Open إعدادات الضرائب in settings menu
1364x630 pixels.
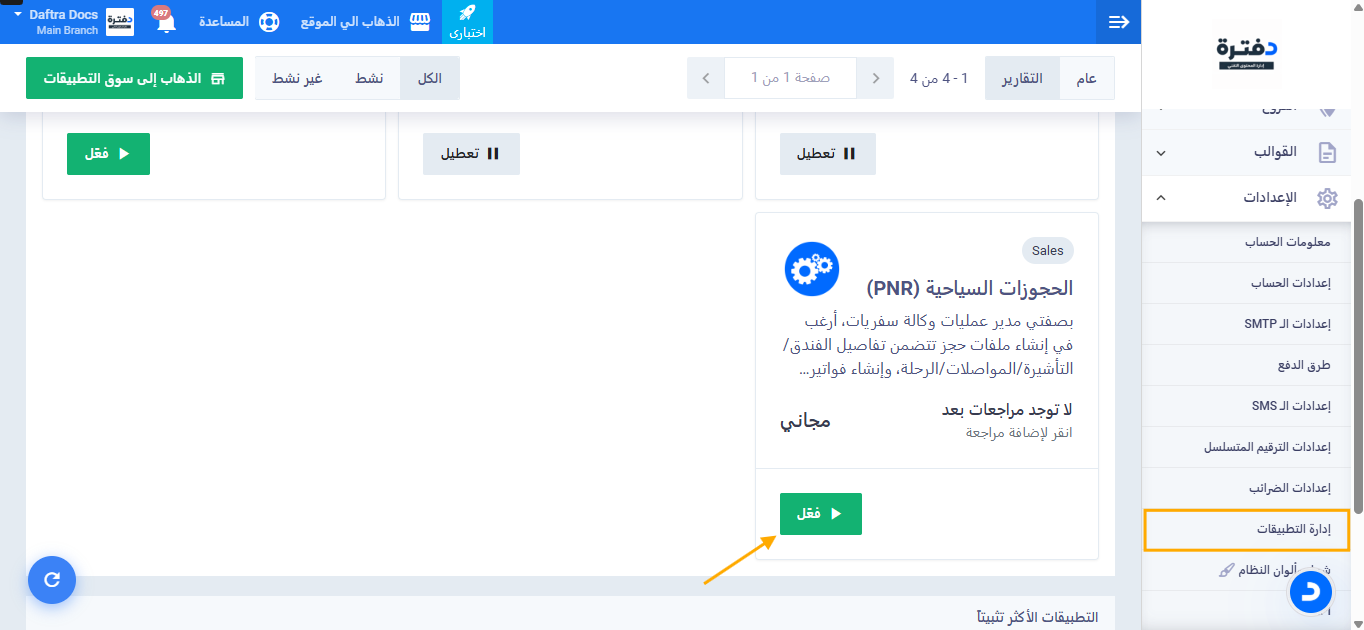click(x=1289, y=488)
